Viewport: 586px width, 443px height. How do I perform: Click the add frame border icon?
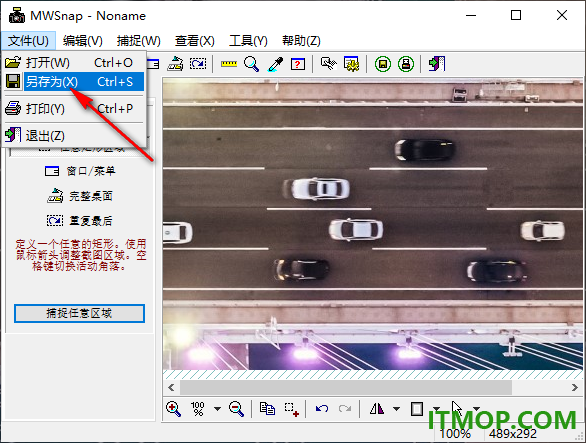tap(417, 409)
